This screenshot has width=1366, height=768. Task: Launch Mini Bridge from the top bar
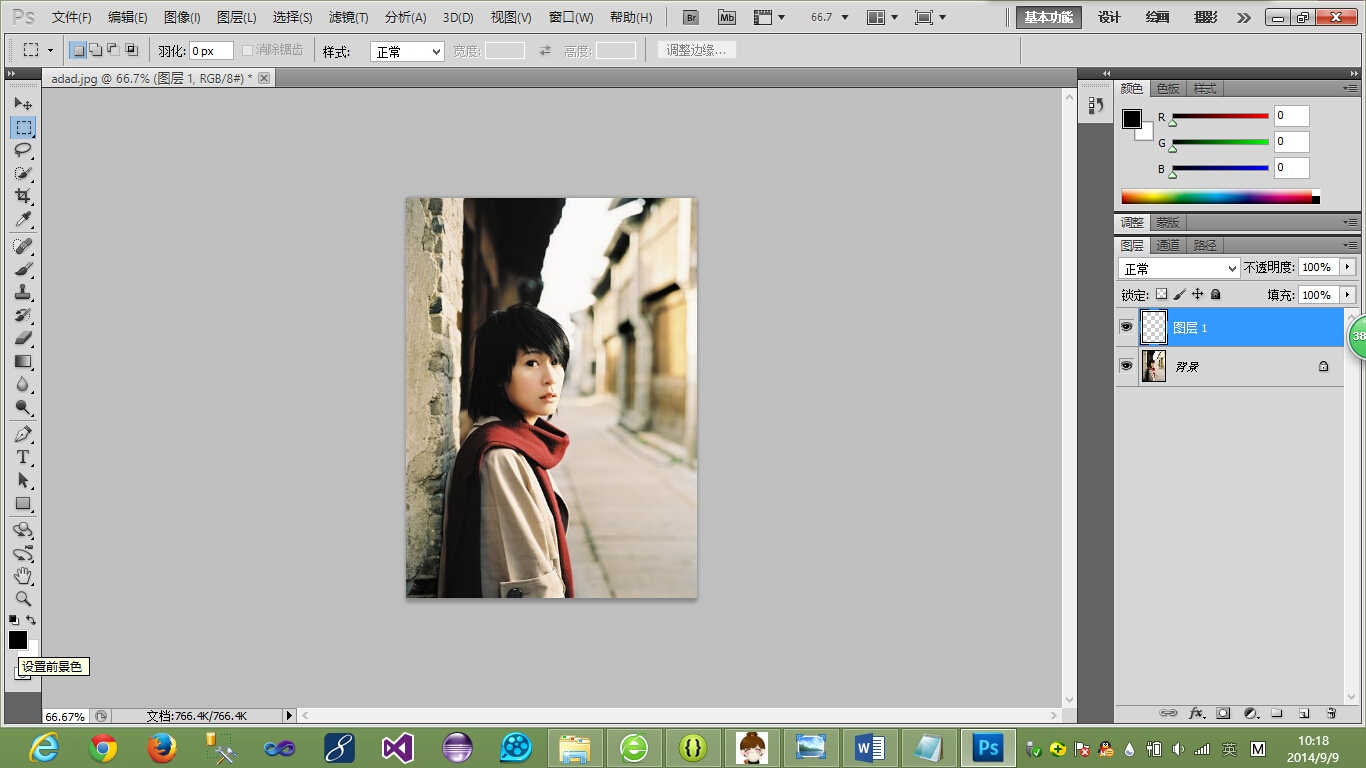tap(727, 17)
